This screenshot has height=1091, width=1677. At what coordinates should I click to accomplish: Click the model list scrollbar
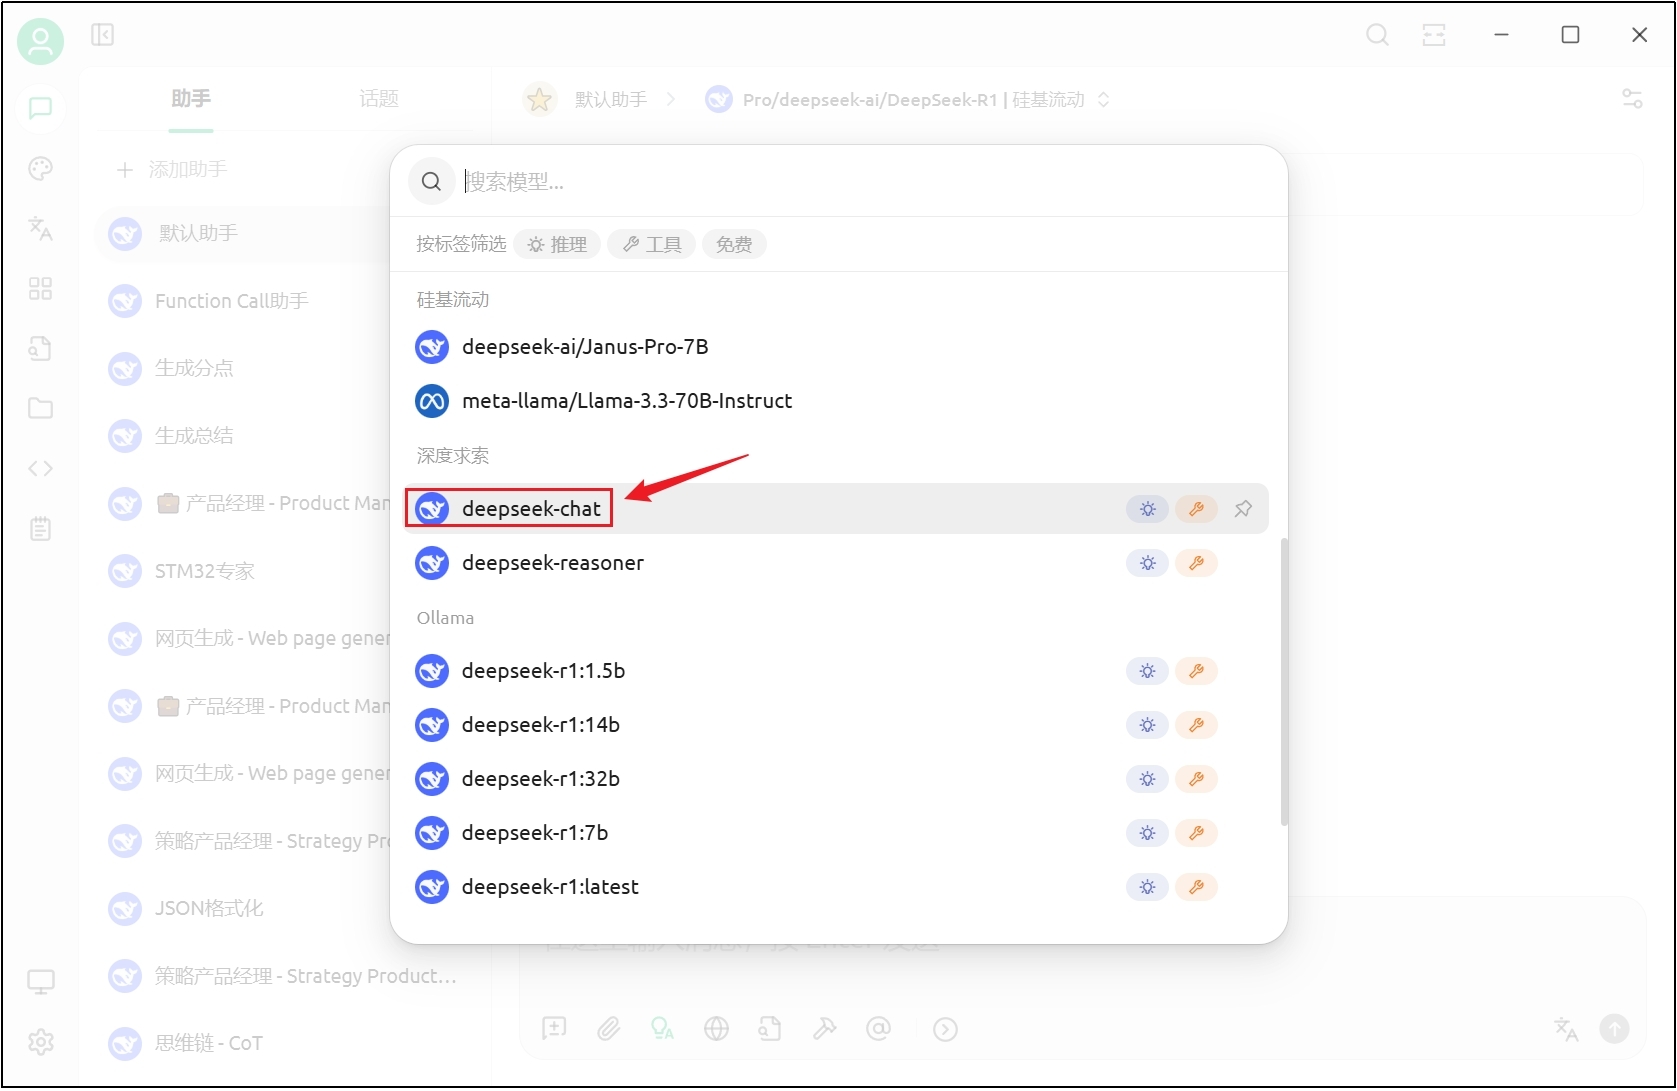click(x=1284, y=682)
